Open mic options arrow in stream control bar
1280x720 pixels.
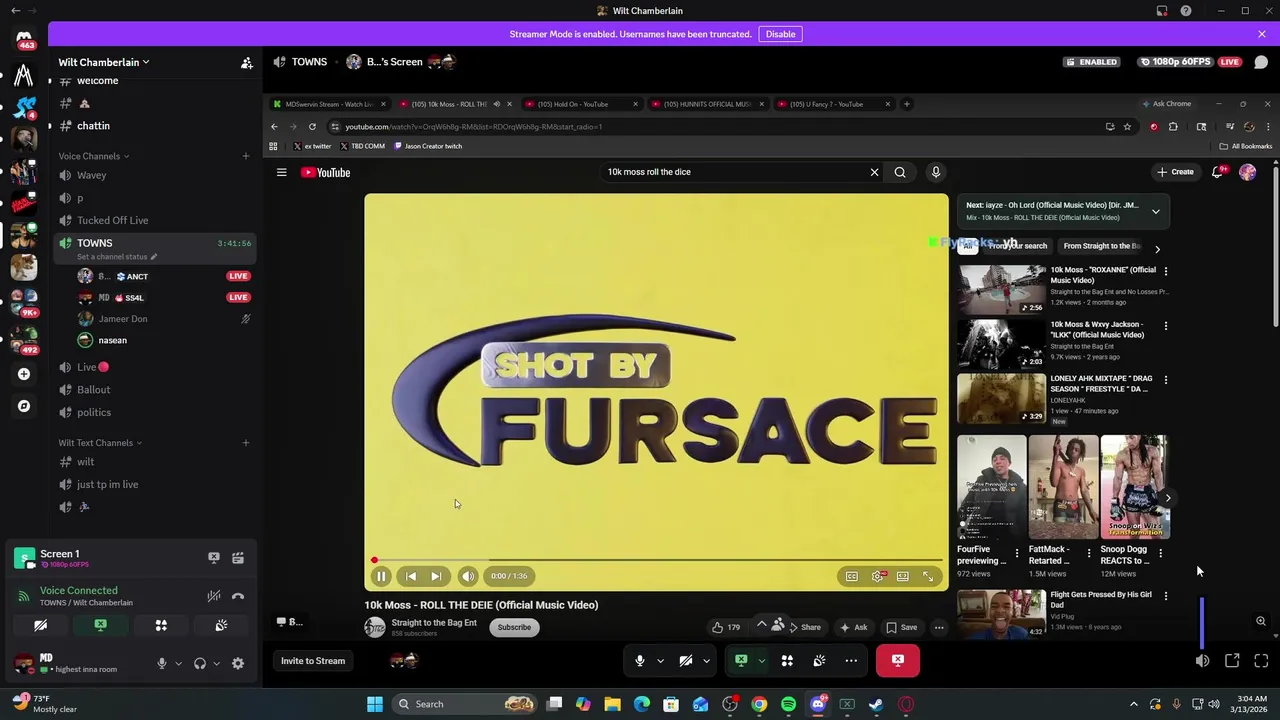[660, 661]
